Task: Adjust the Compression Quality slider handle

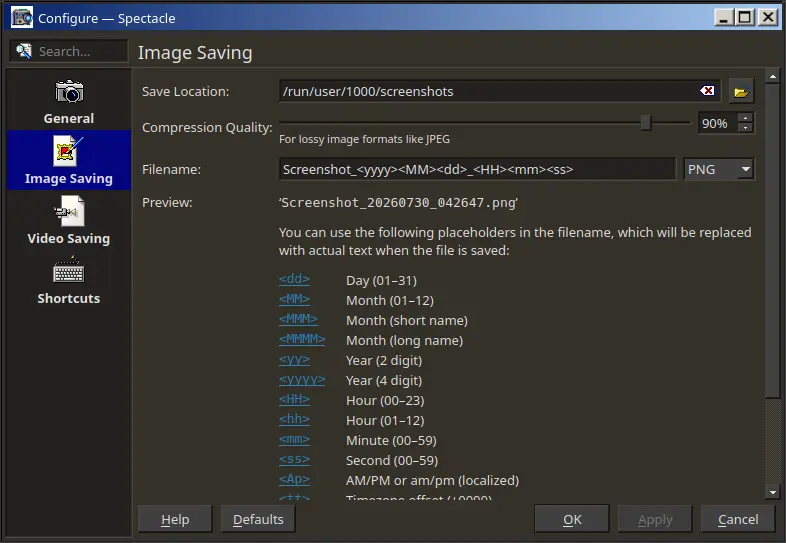Action: [x=646, y=122]
